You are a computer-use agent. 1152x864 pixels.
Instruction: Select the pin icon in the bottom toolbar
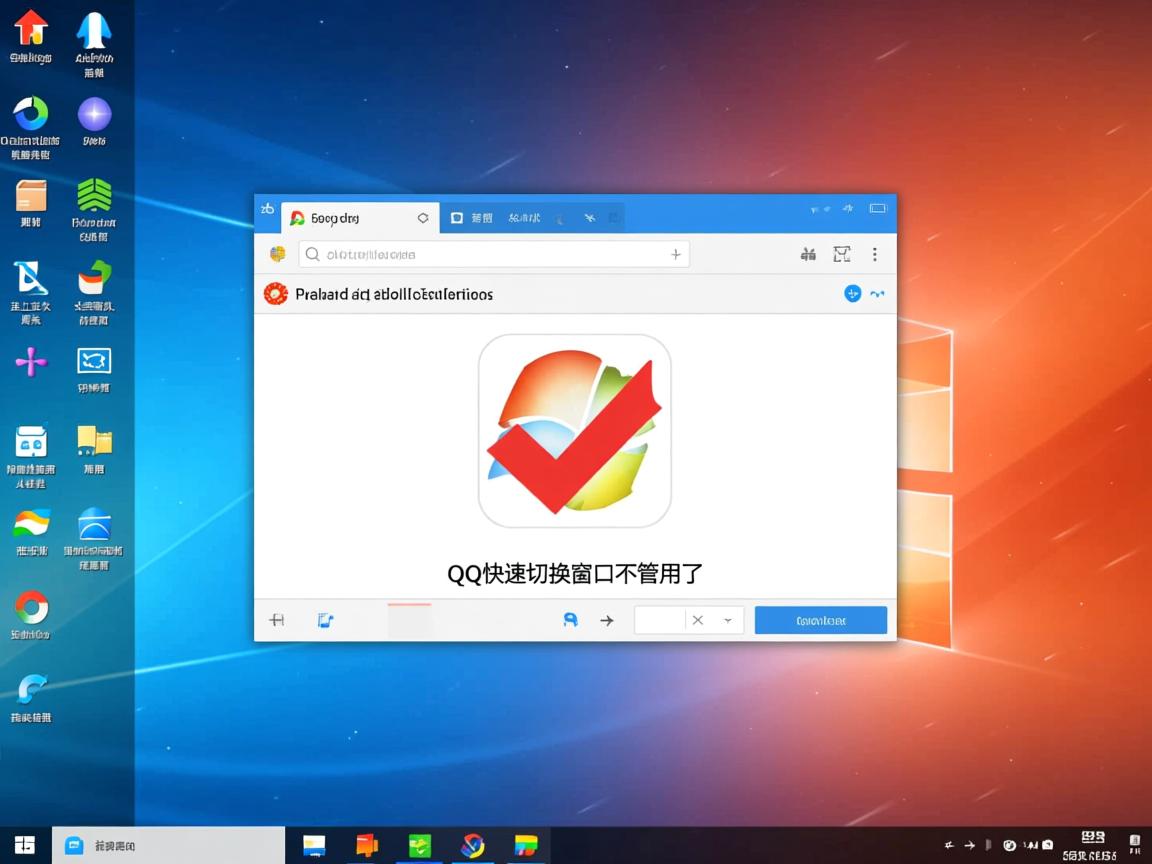pos(276,620)
